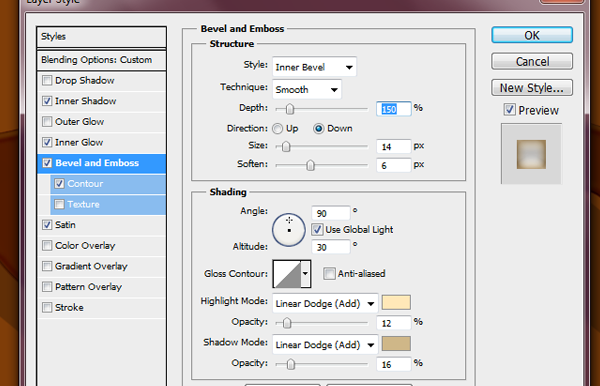This screenshot has height=386, width=600.
Task: Select the Pattern Overlay label in styles list
Action: click(88, 287)
